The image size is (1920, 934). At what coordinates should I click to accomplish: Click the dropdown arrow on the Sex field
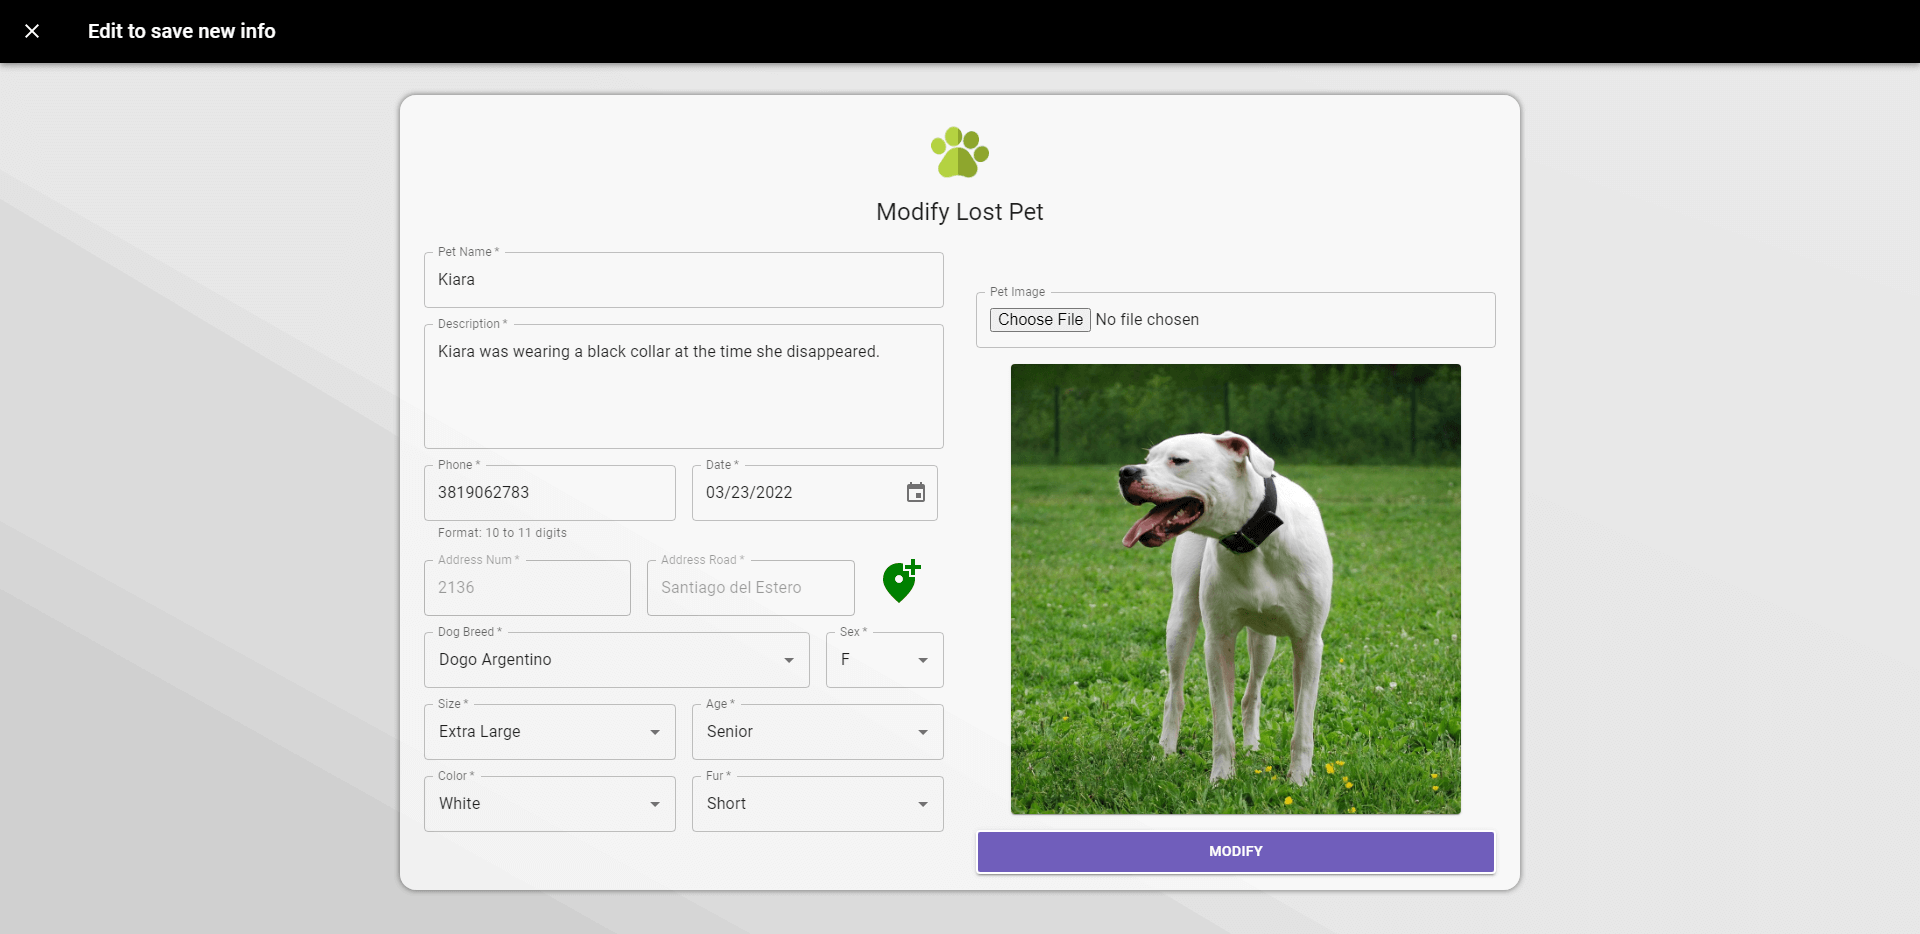click(x=922, y=660)
